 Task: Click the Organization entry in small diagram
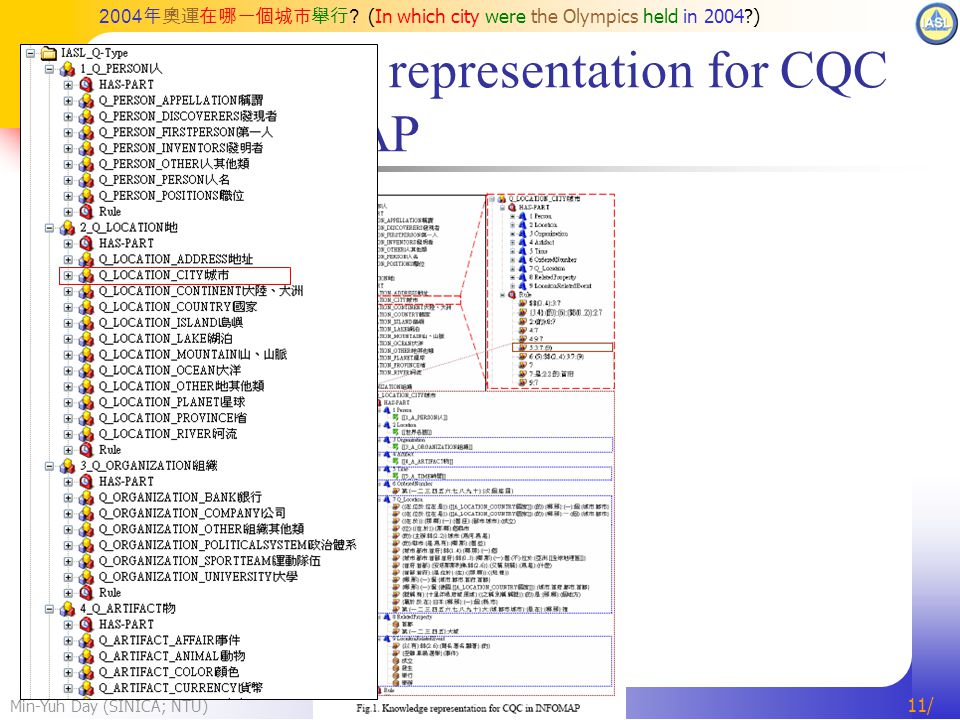tap(549, 234)
